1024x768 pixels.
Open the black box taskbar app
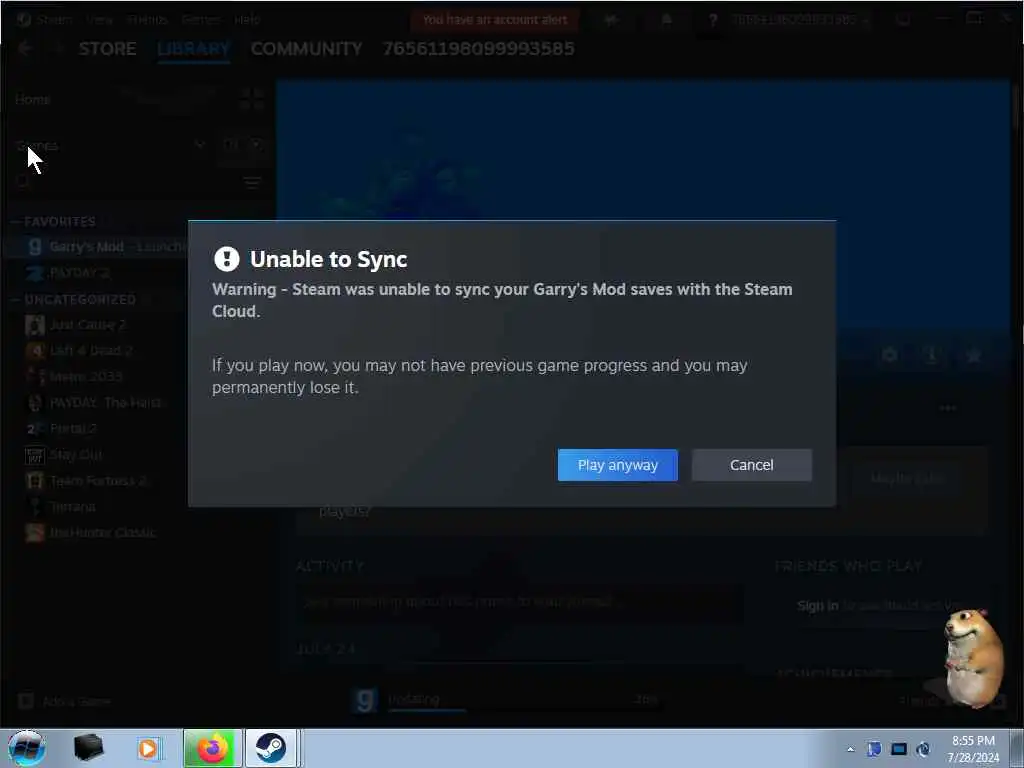coord(88,748)
